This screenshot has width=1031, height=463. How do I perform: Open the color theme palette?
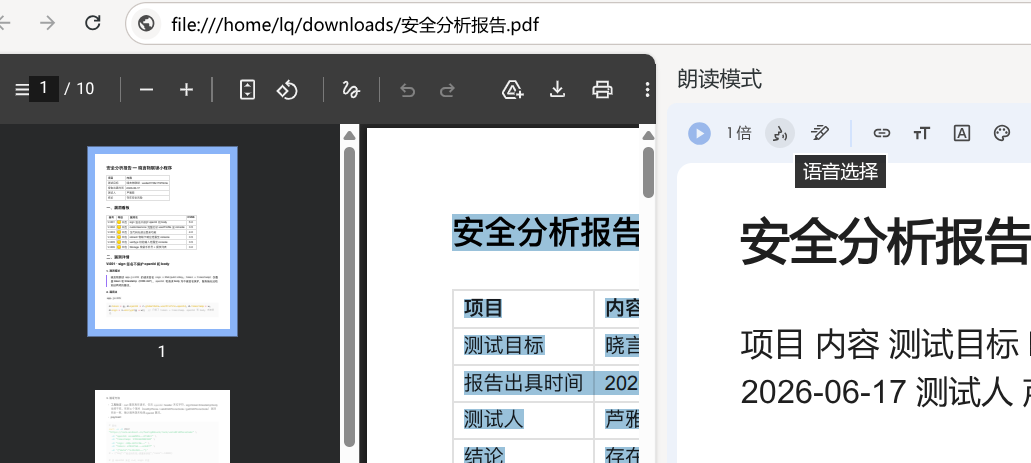[x=1001, y=134]
